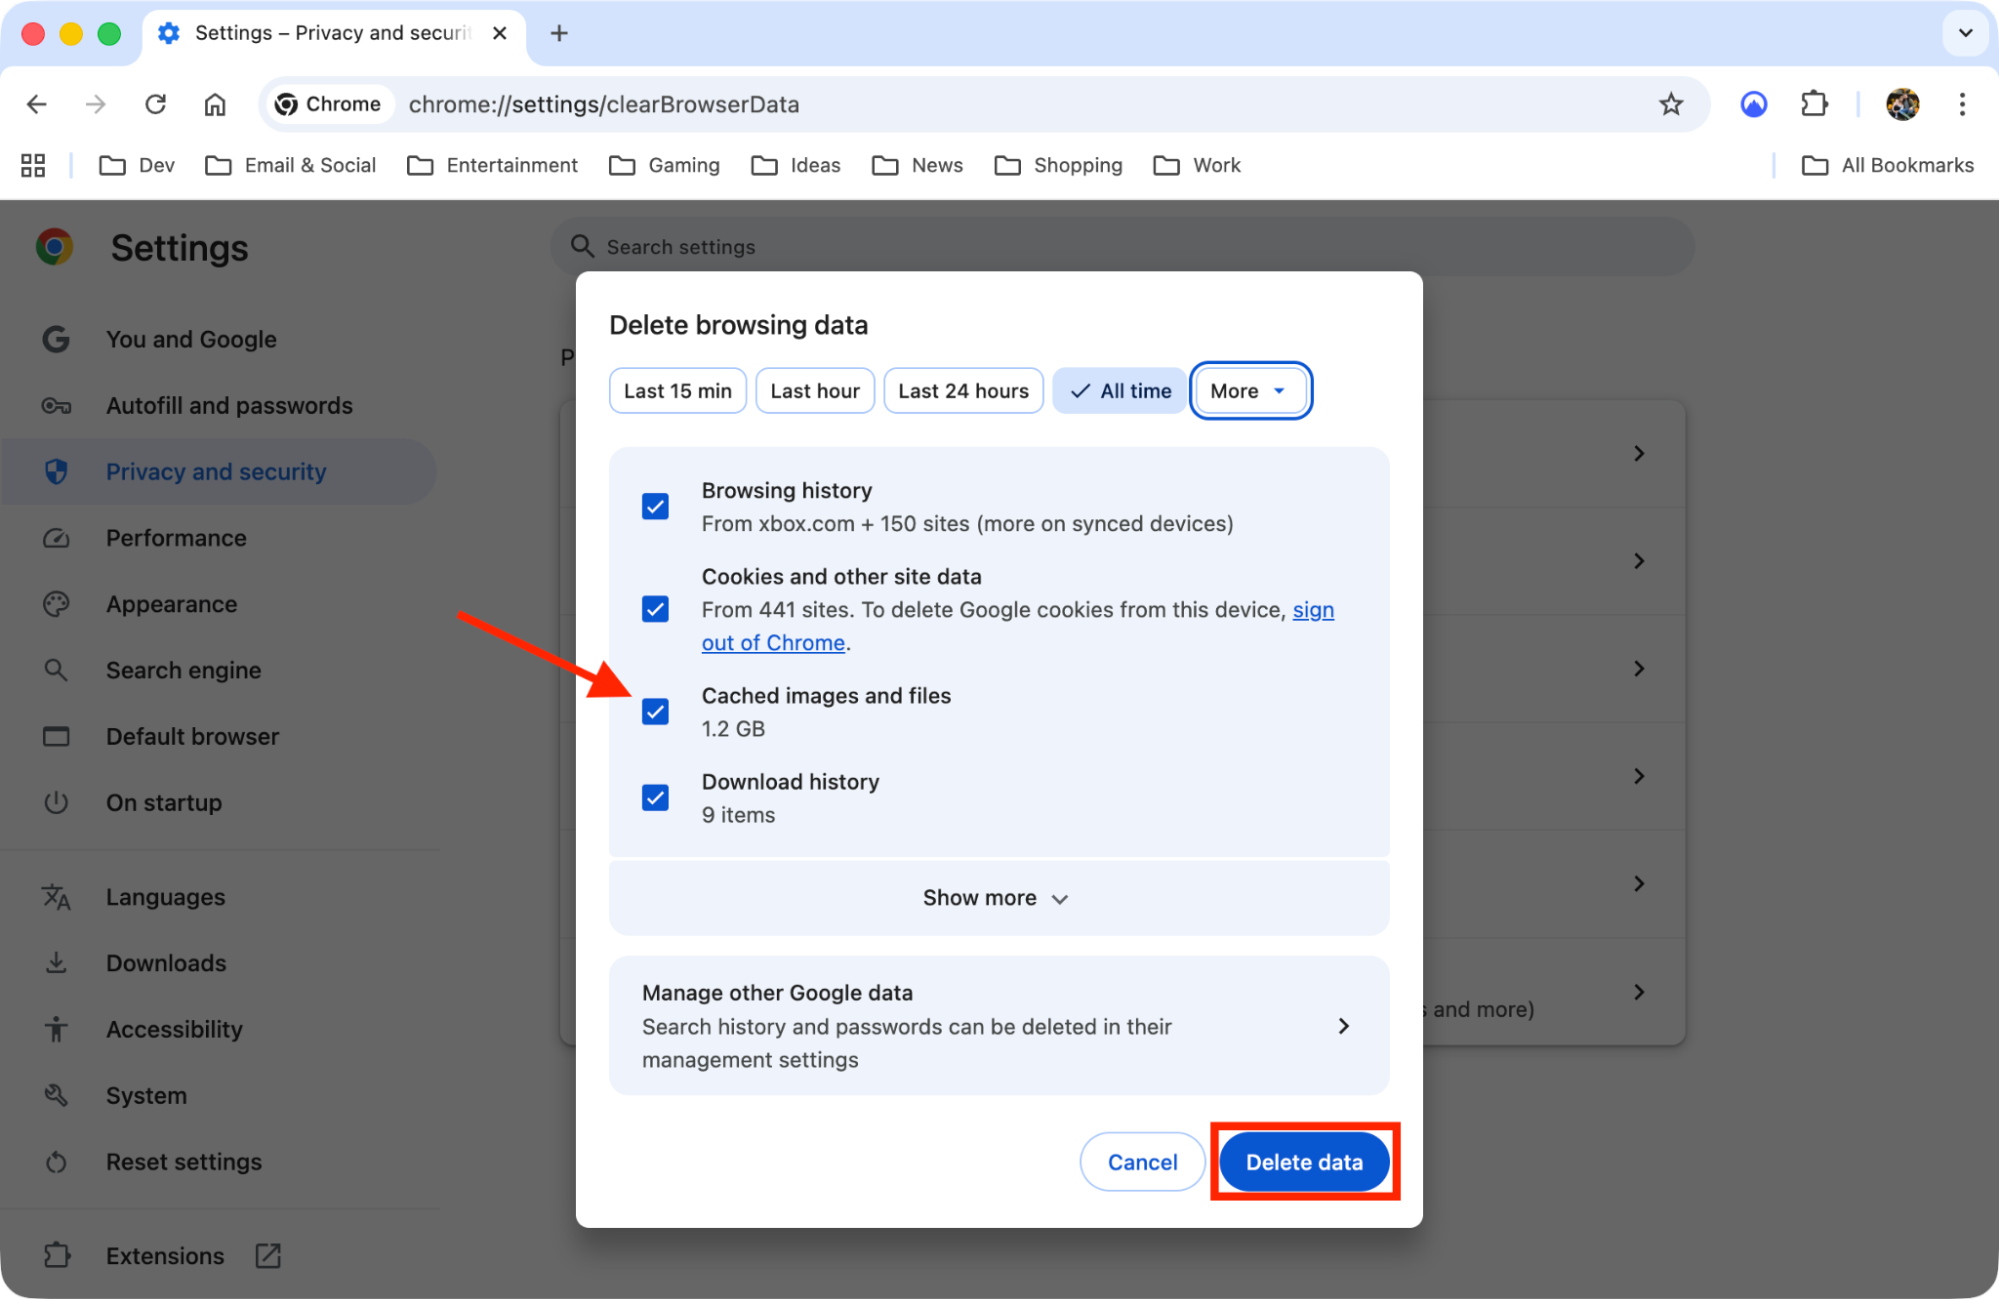
Task: Select the All time range option
Action: pyautogui.click(x=1118, y=390)
